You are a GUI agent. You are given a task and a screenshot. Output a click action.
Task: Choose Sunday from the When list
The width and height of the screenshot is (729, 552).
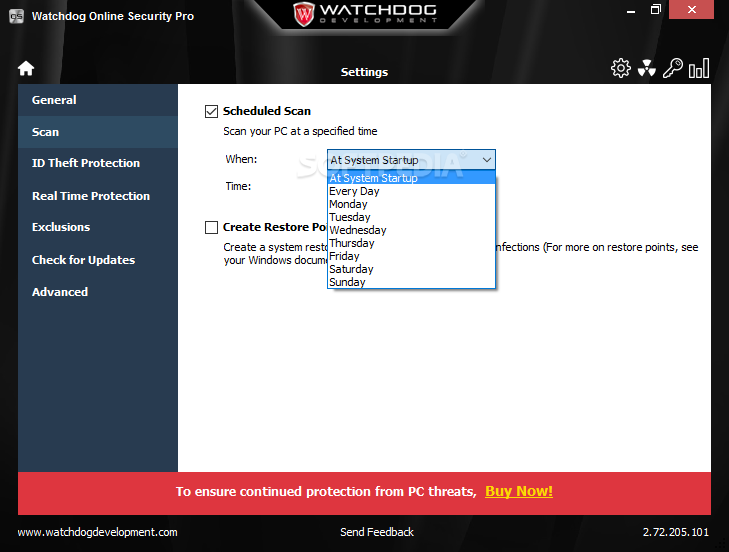pos(411,282)
